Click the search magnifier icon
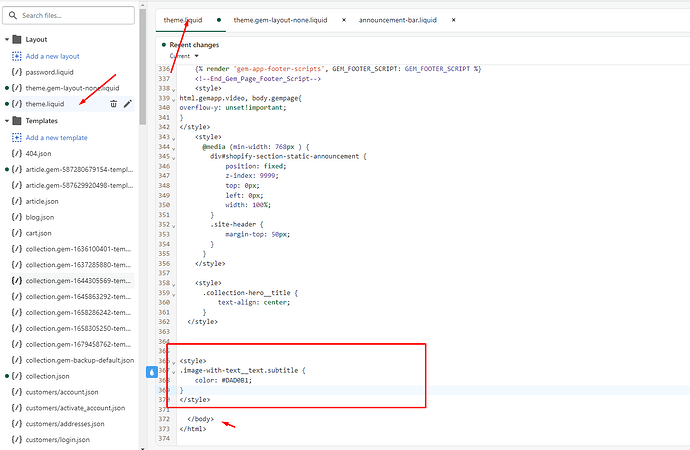690x450 pixels. click(14, 16)
